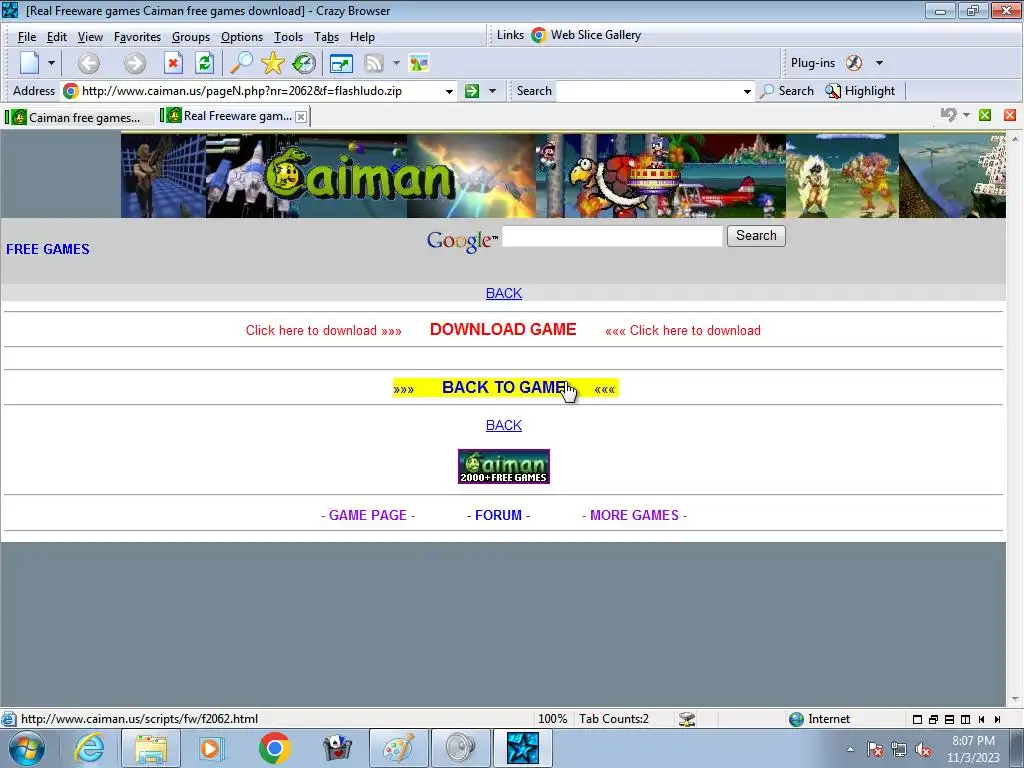
Task: Click the green X tab bar icon
Action: [x=985, y=115]
